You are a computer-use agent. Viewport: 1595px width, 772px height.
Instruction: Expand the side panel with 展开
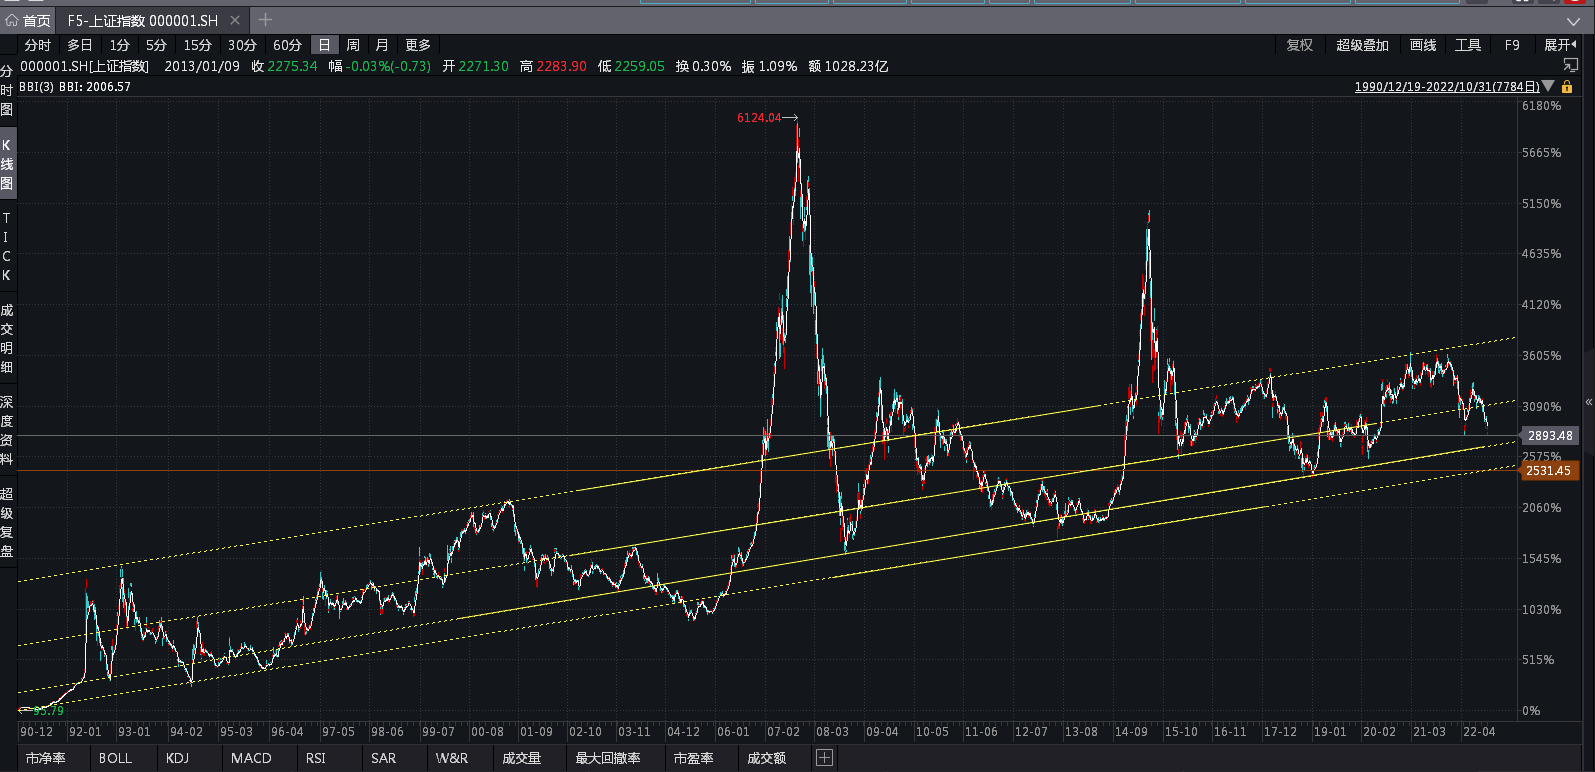point(1559,45)
